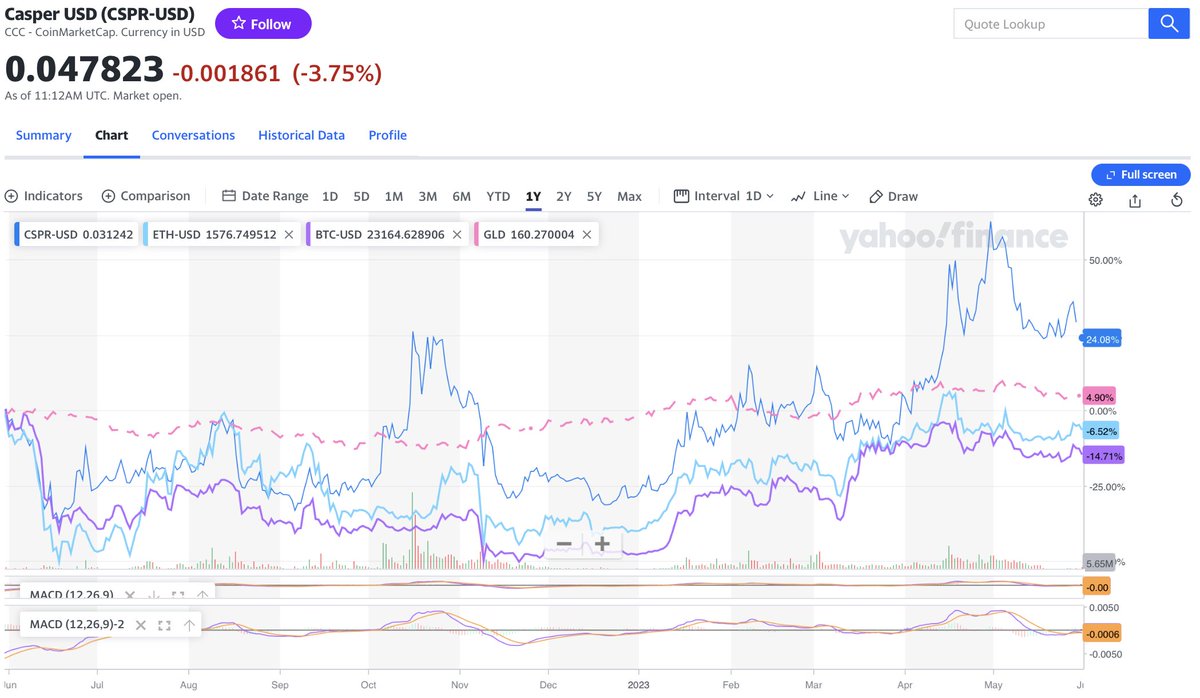1200x698 pixels.
Task: Click the CSPR-USD legend chip
Action: (76, 235)
